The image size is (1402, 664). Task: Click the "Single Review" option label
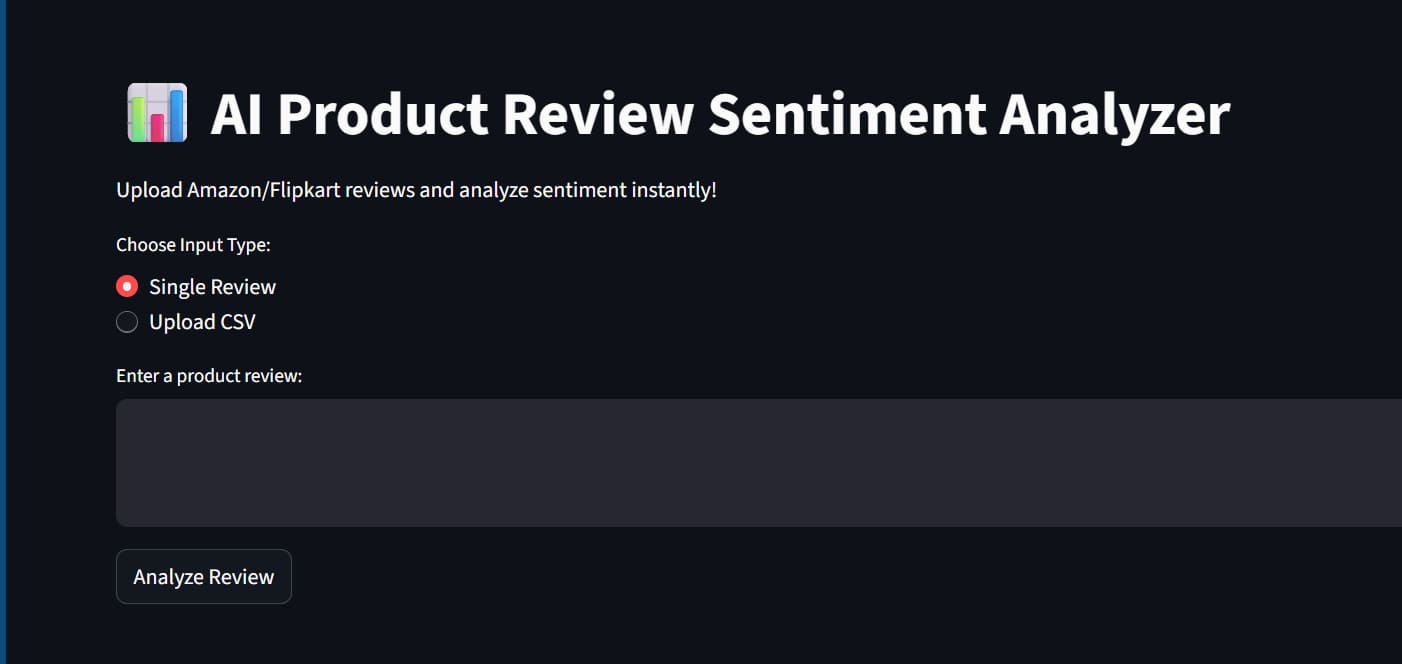pyautogui.click(x=212, y=287)
